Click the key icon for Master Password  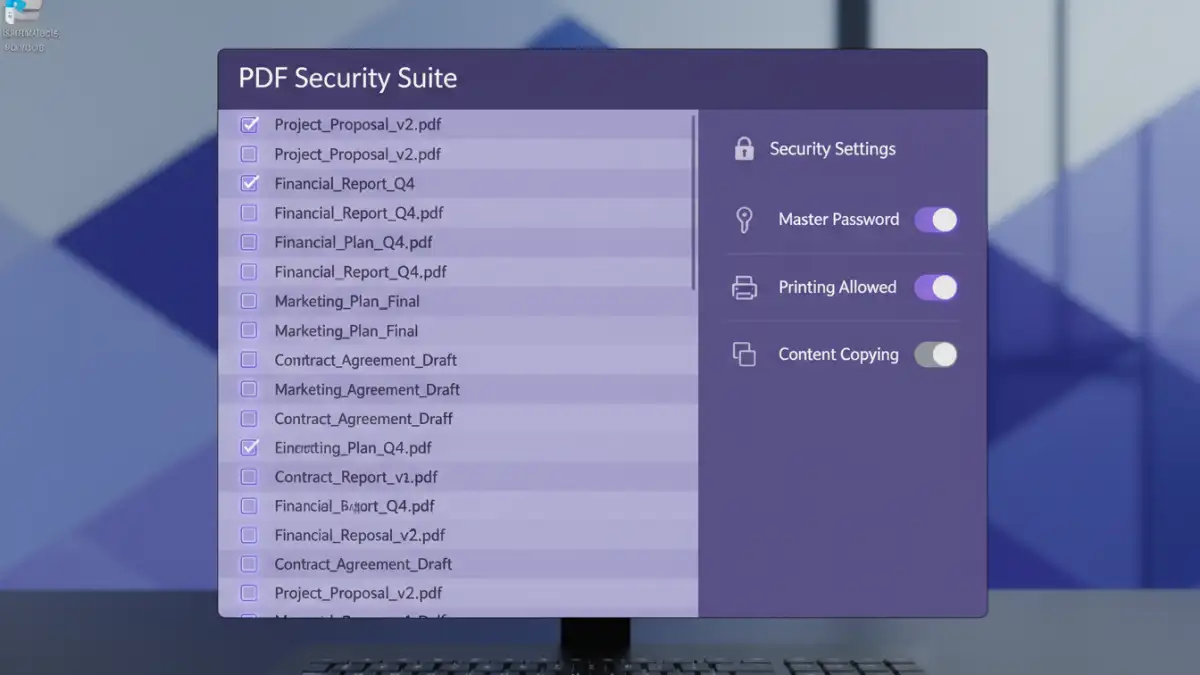[x=744, y=219]
